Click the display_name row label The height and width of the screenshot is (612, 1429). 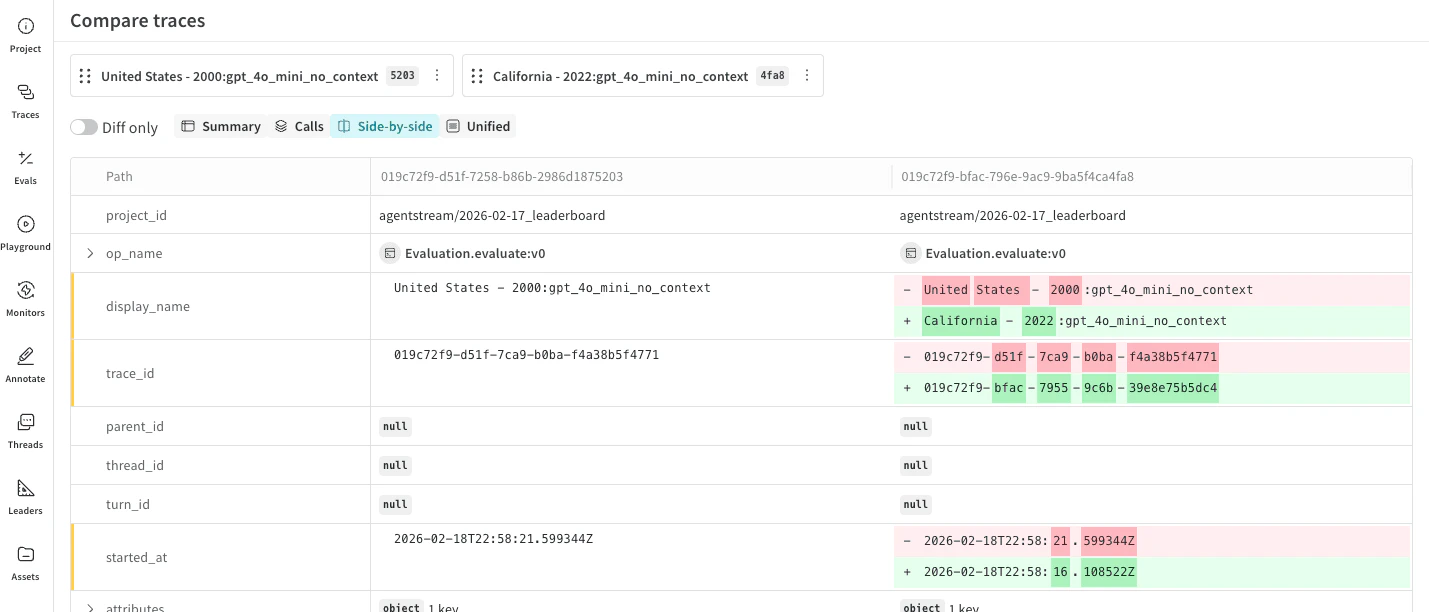click(x=148, y=306)
